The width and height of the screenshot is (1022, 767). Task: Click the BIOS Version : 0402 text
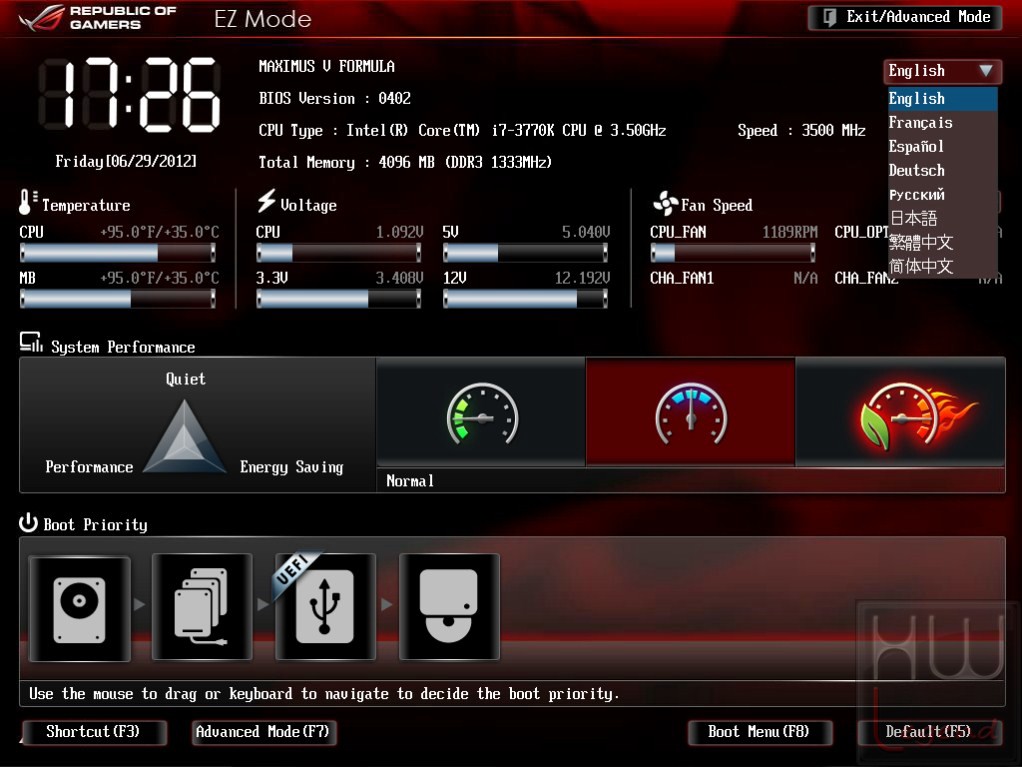334,98
